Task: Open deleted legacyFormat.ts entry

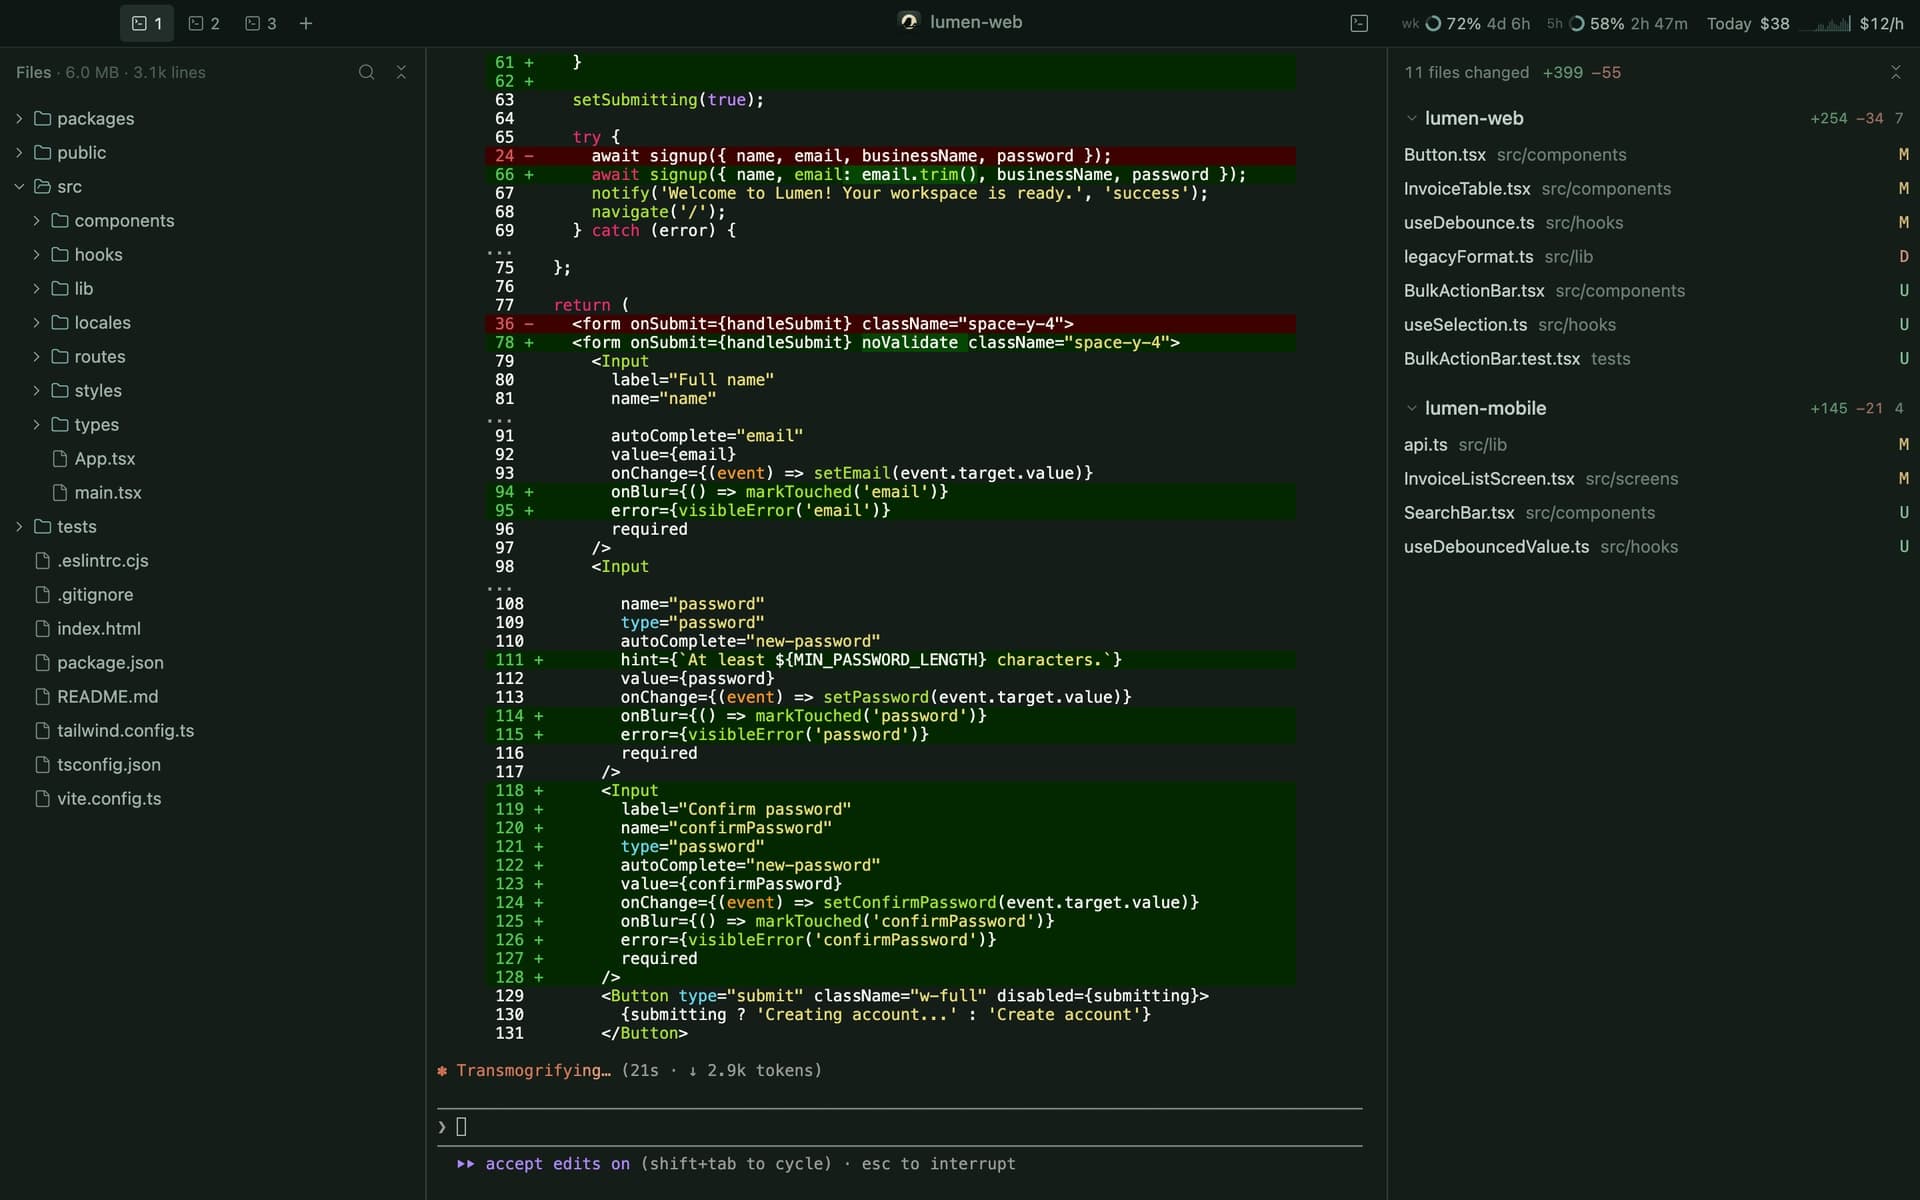Action: pos(1655,256)
